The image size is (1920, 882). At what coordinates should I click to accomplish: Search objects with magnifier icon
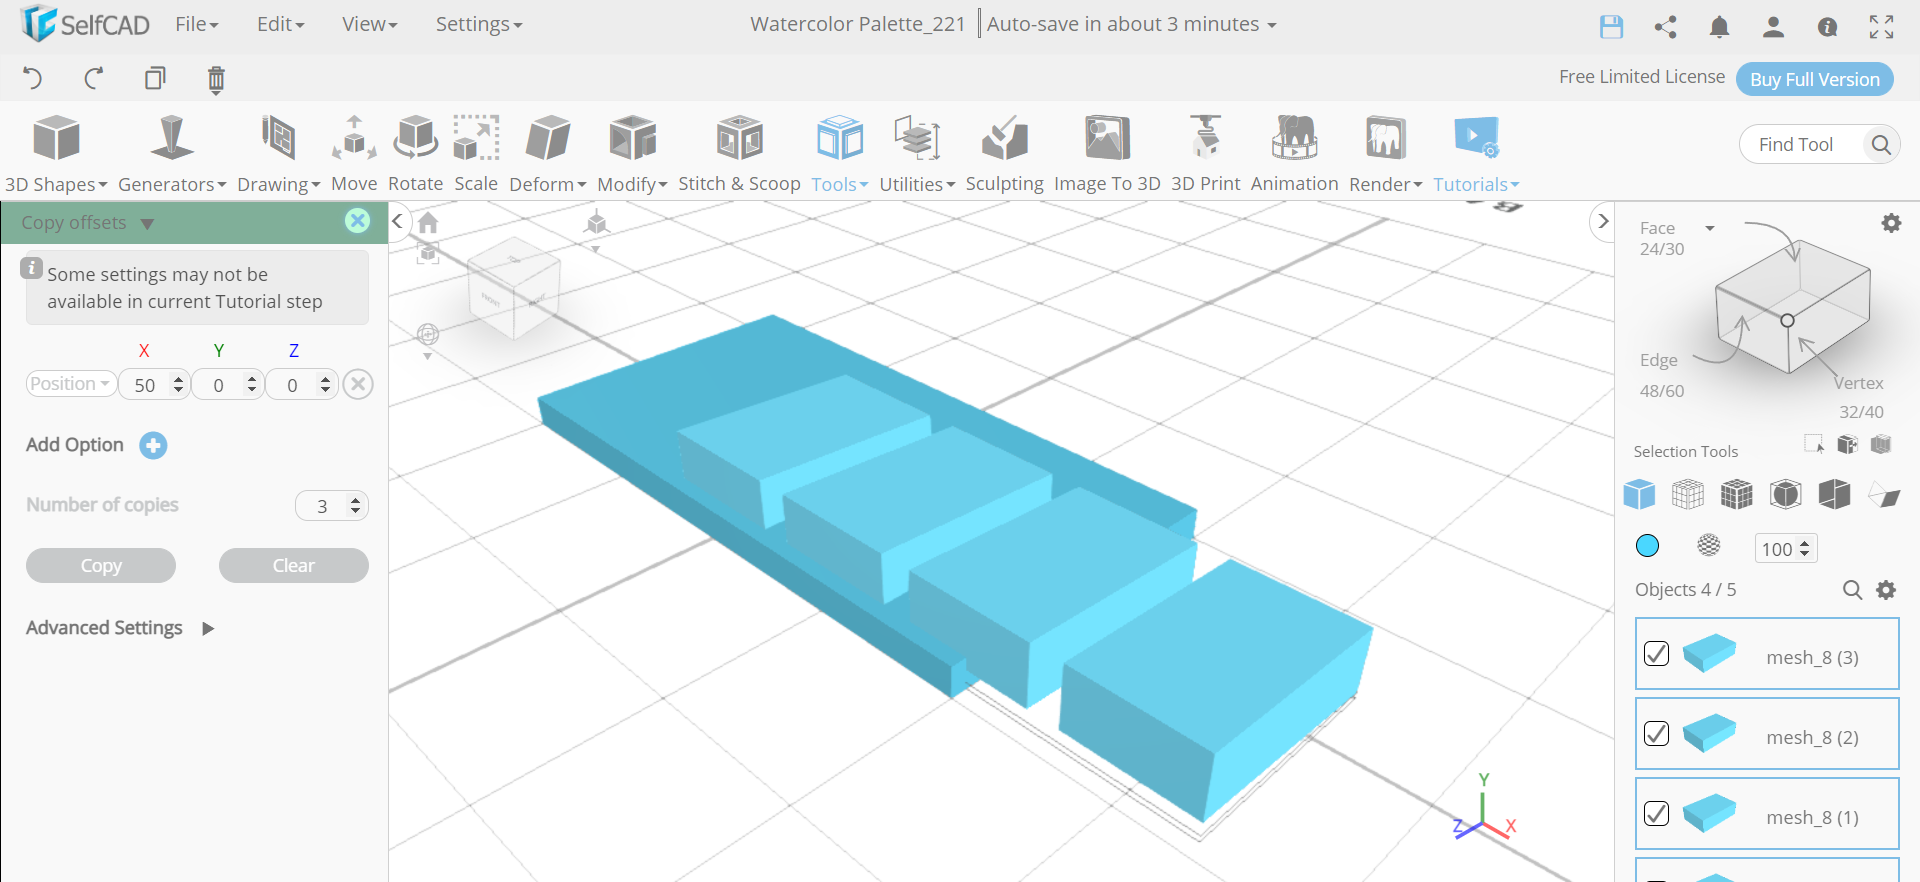(1852, 590)
